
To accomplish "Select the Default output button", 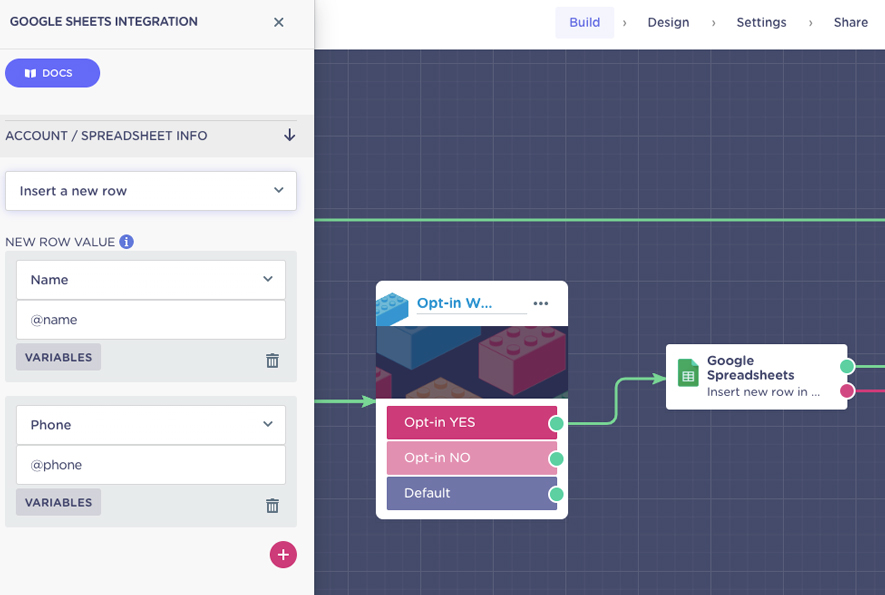I will tap(471, 493).
